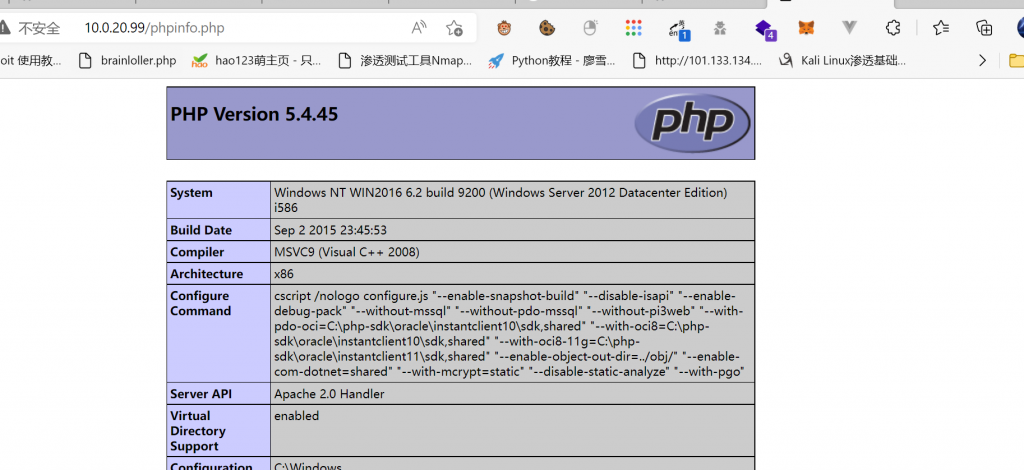The height and width of the screenshot is (470, 1024).
Task: Click the translate extension with badge 1
Action: [679, 28]
